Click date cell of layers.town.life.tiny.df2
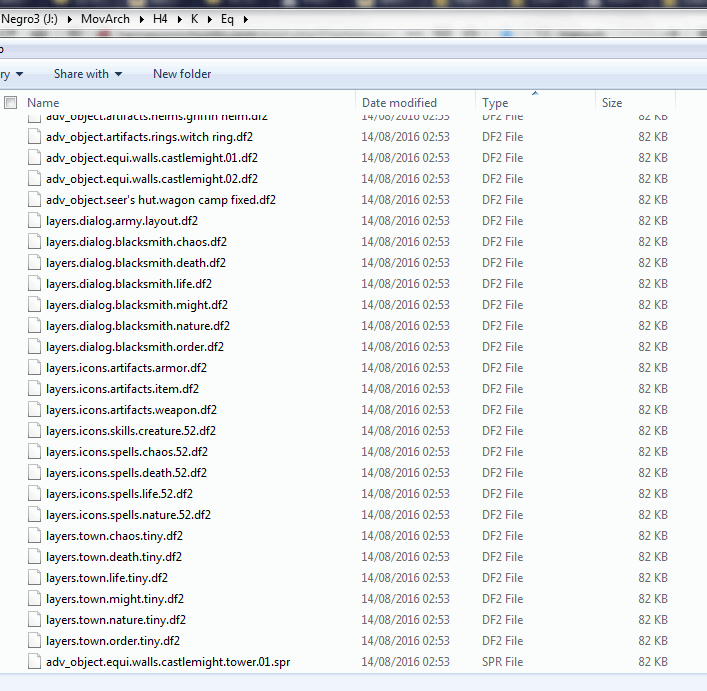The height and width of the screenshot is (691, 707). [405, 578]
